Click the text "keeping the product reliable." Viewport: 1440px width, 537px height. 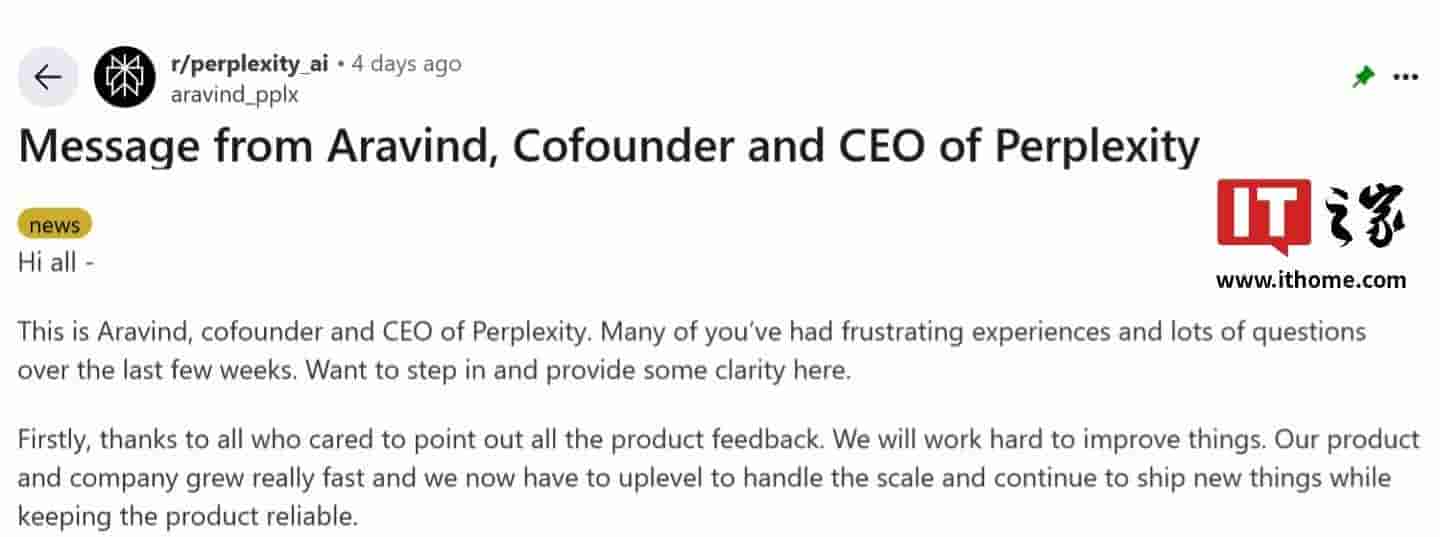point(187,517)
